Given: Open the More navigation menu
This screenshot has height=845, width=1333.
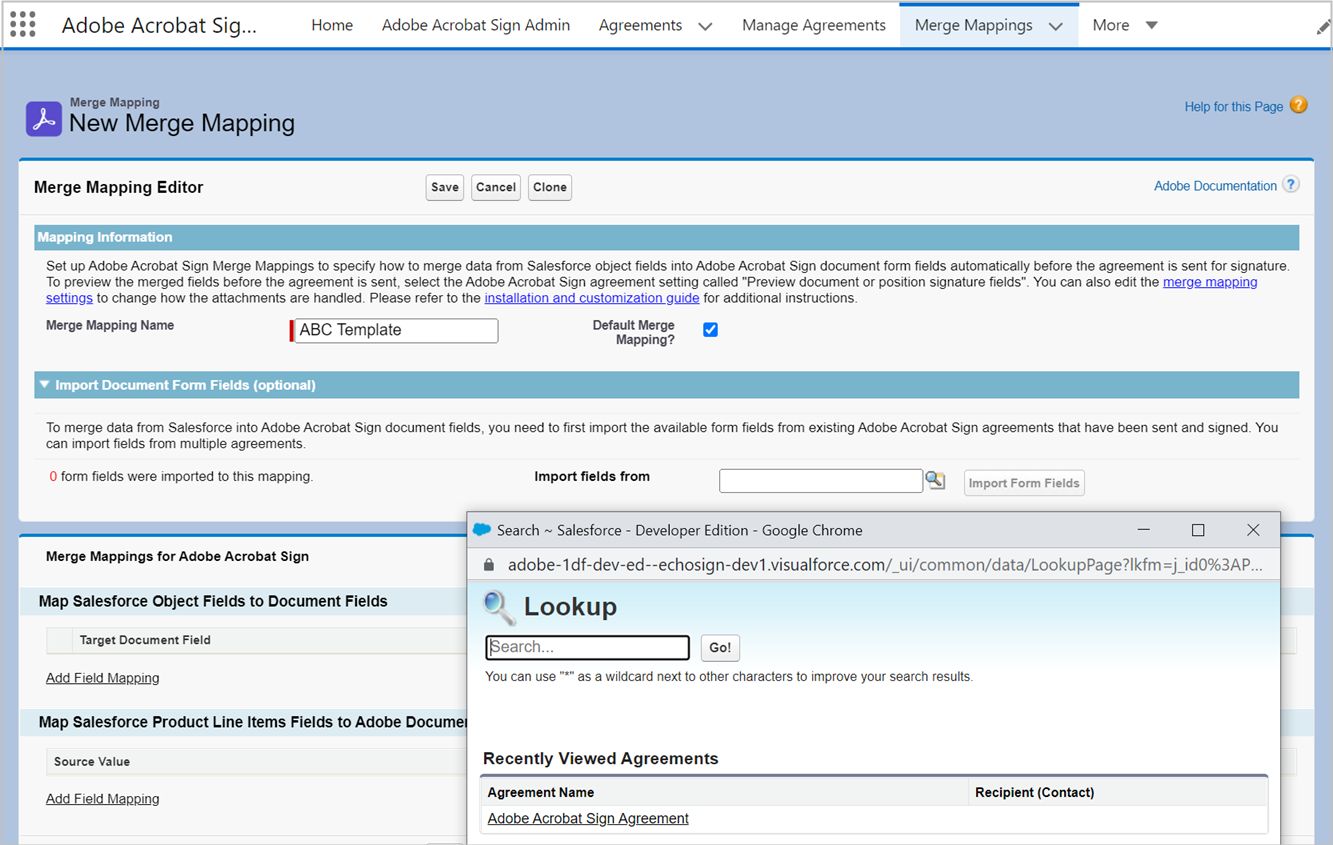Looking at the screenshot, I should click(x=1111, y=25).
